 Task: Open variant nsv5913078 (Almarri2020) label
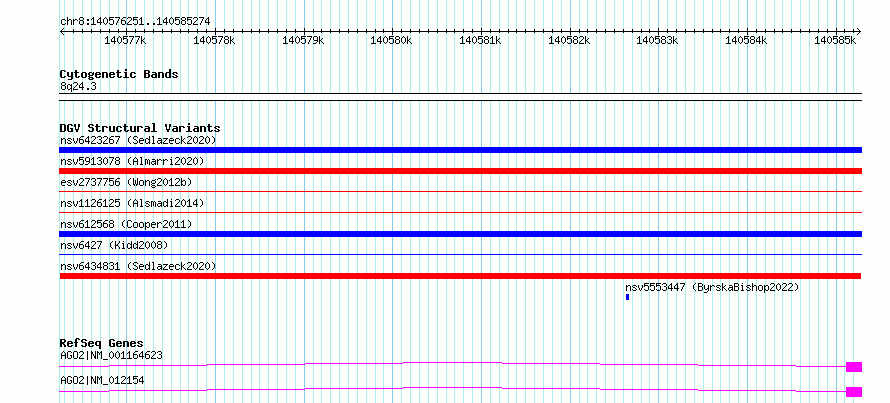132,161
